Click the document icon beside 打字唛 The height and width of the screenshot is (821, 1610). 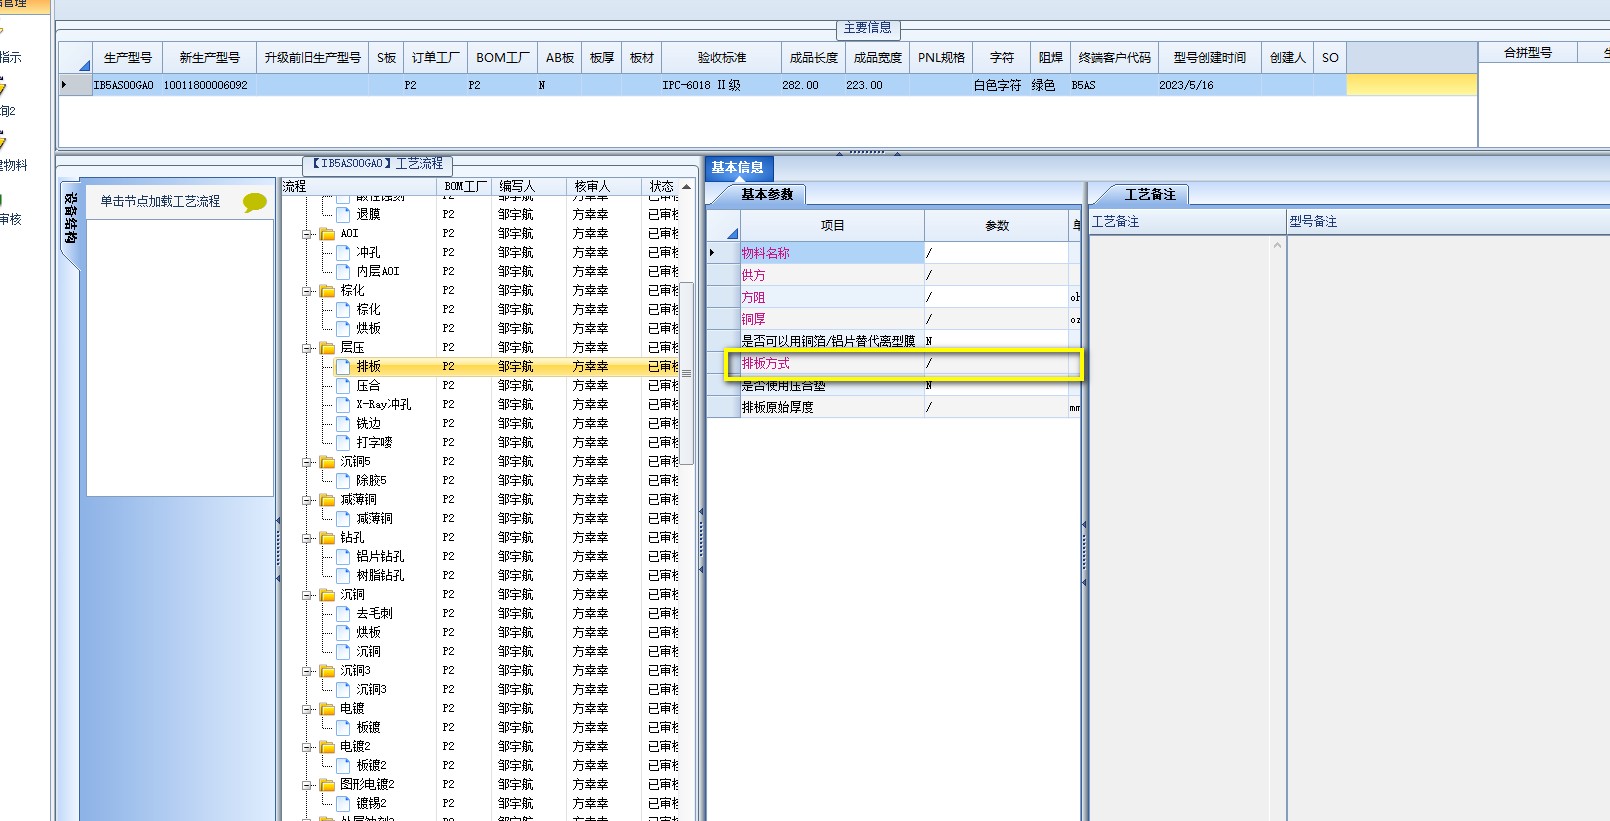click(x=343, y=442)
